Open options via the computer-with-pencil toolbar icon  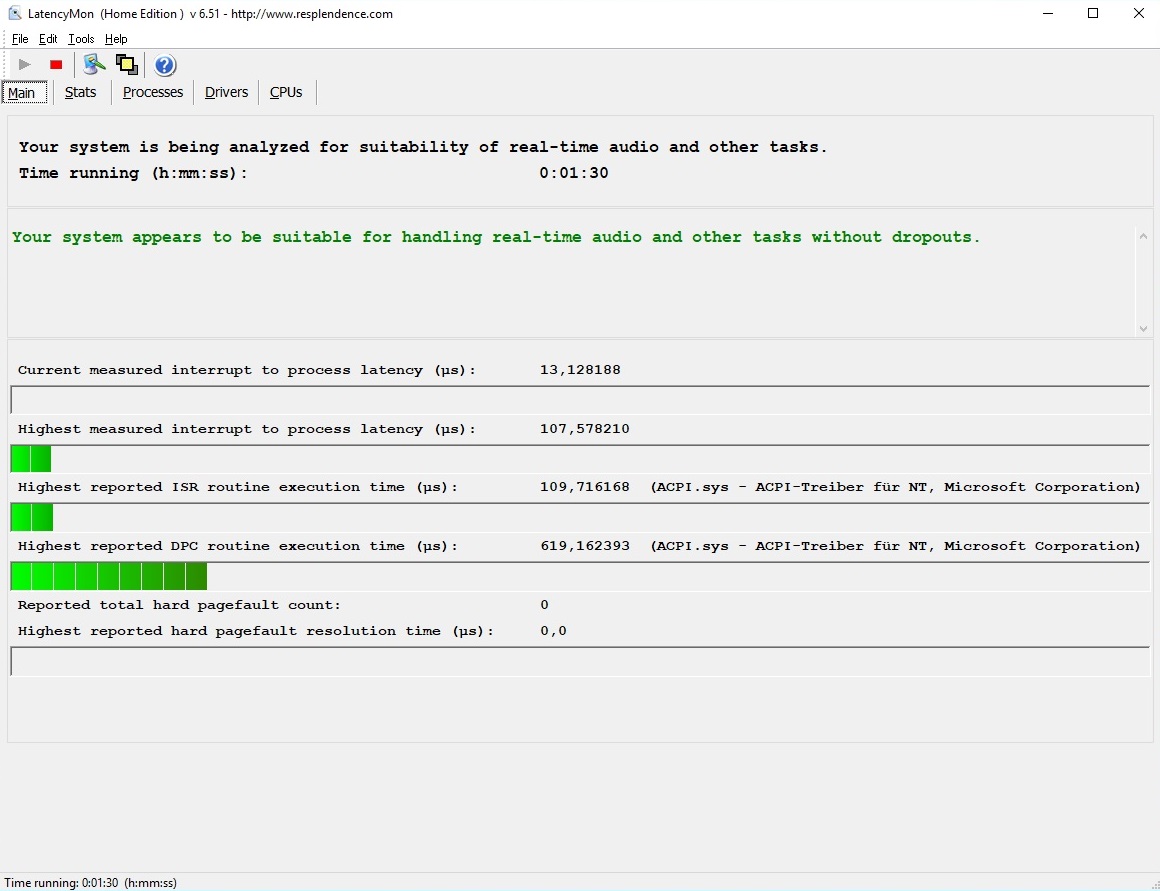(x=94, y=65)
